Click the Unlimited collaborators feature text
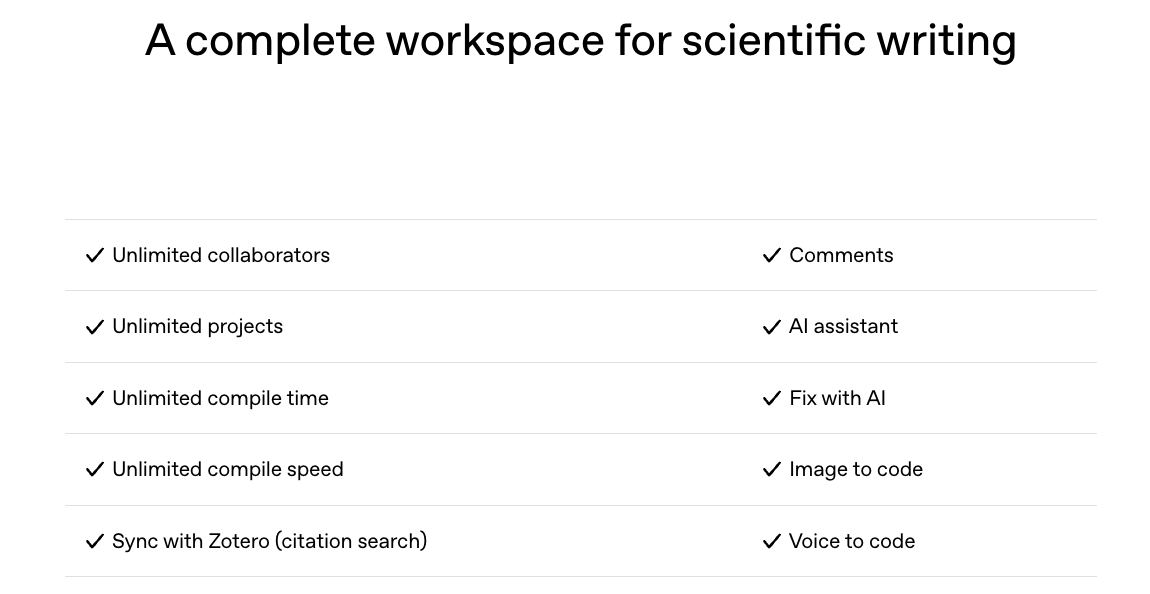 tap(221, 255)
